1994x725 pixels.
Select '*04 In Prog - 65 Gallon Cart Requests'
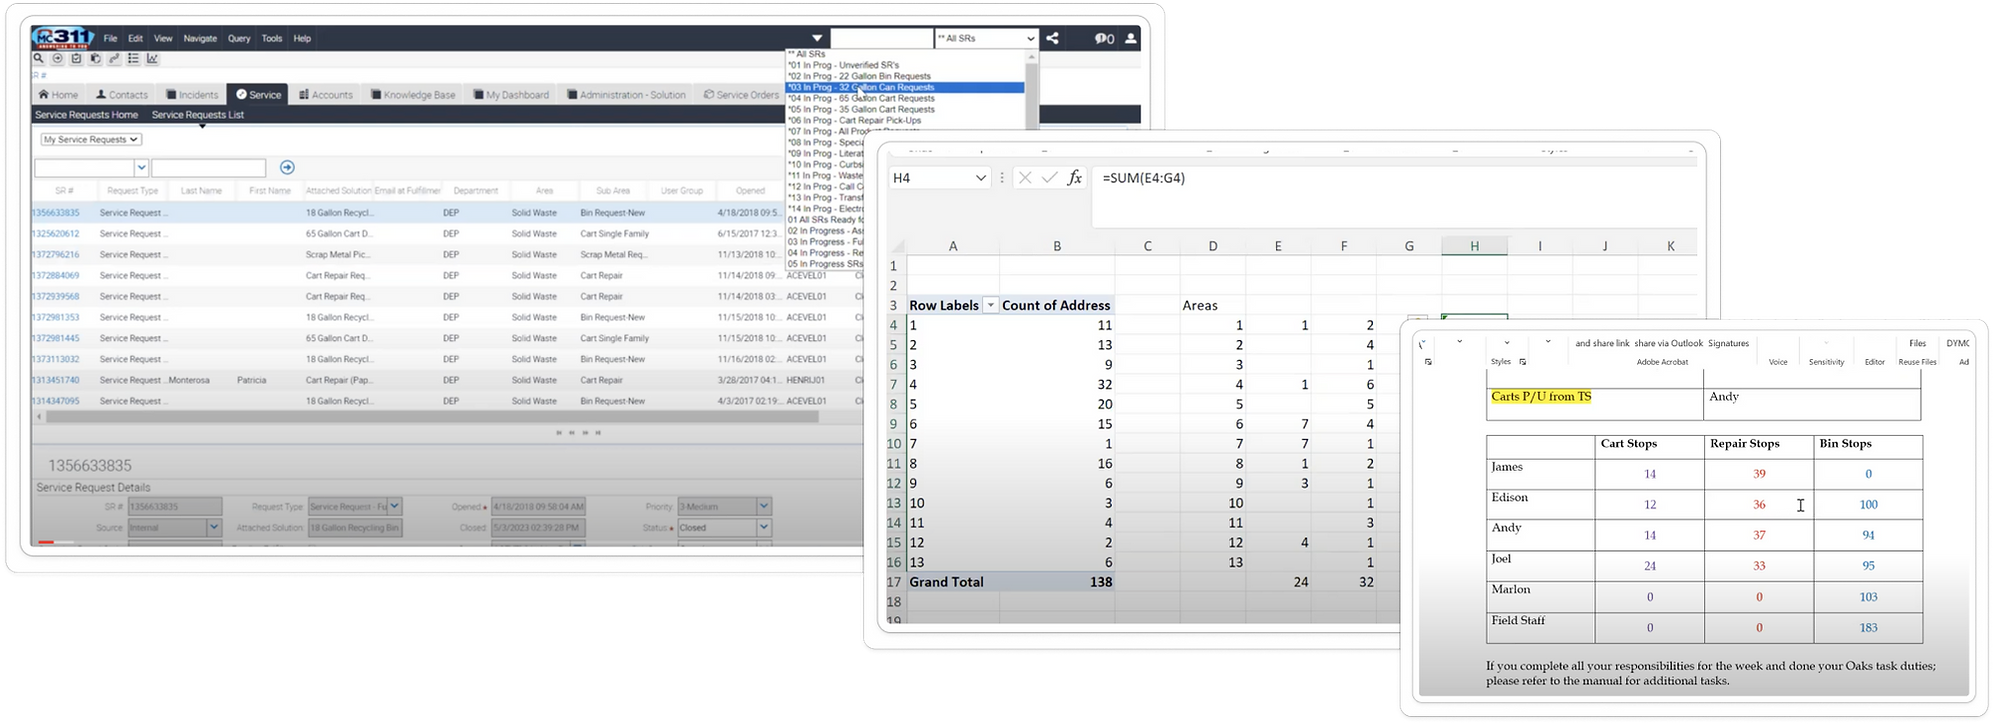point(862,98)
